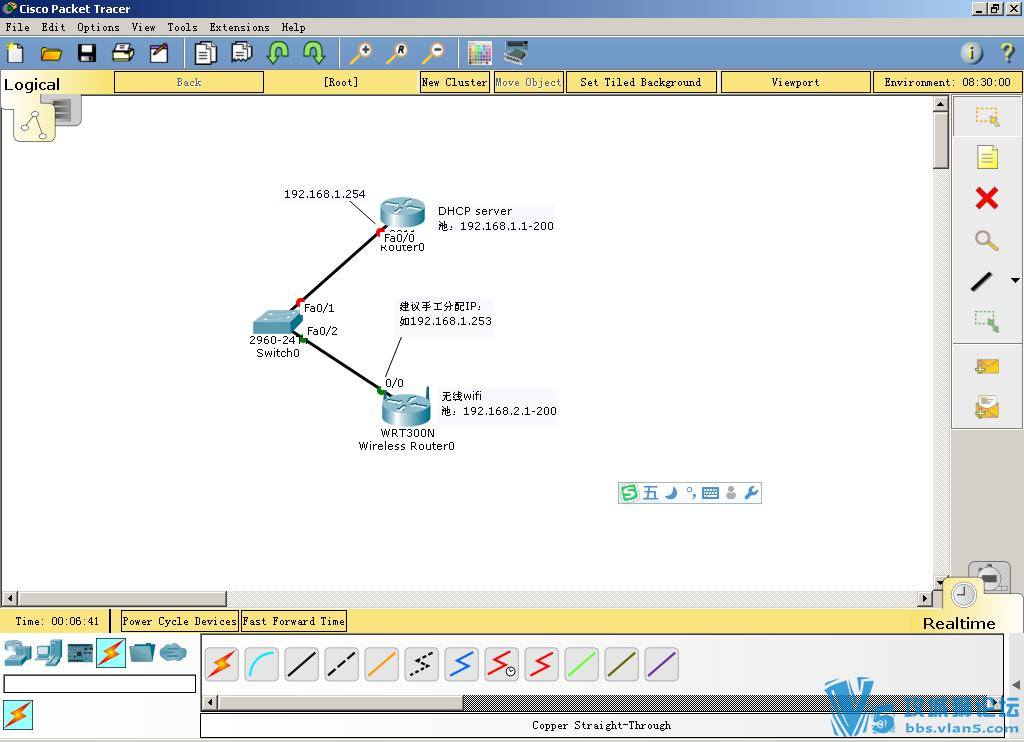Open the Tools menu
Screen dimensions: 1024x742
182,27
